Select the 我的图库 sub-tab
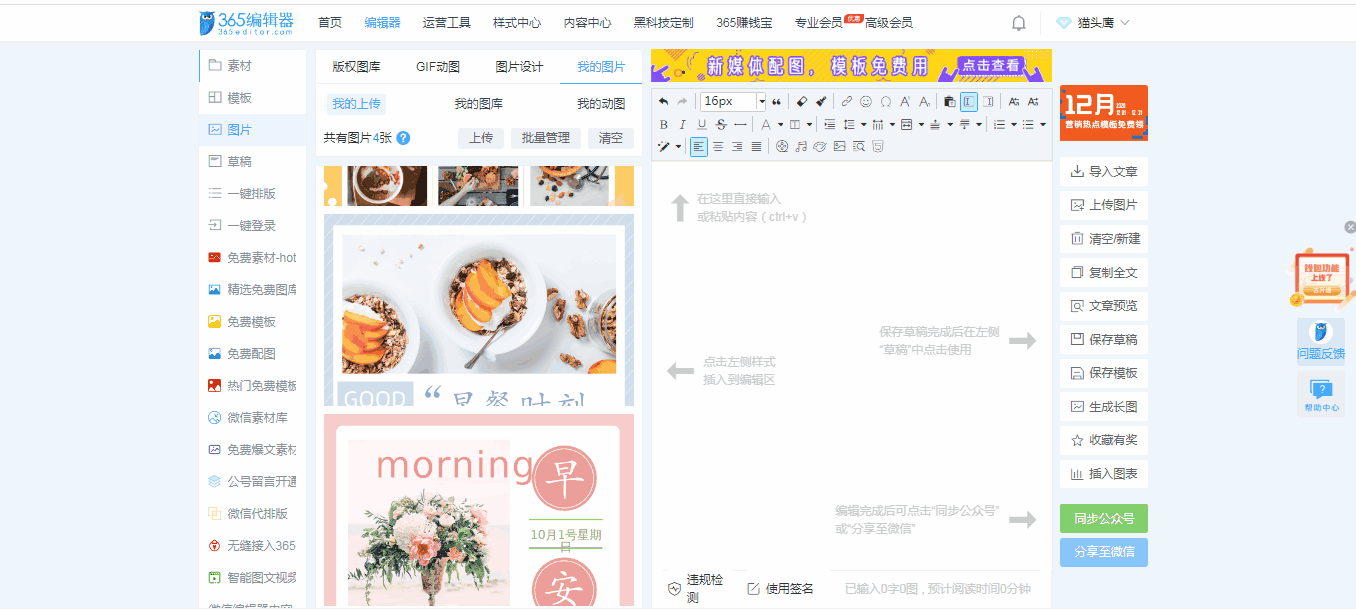 (x=478, y=104)
